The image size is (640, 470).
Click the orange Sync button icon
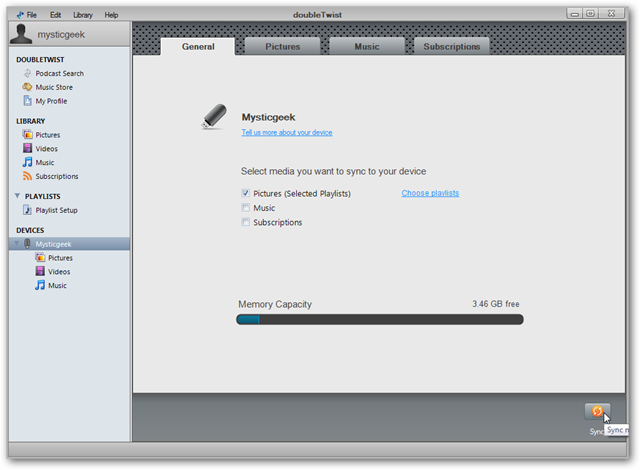(597, 411)
